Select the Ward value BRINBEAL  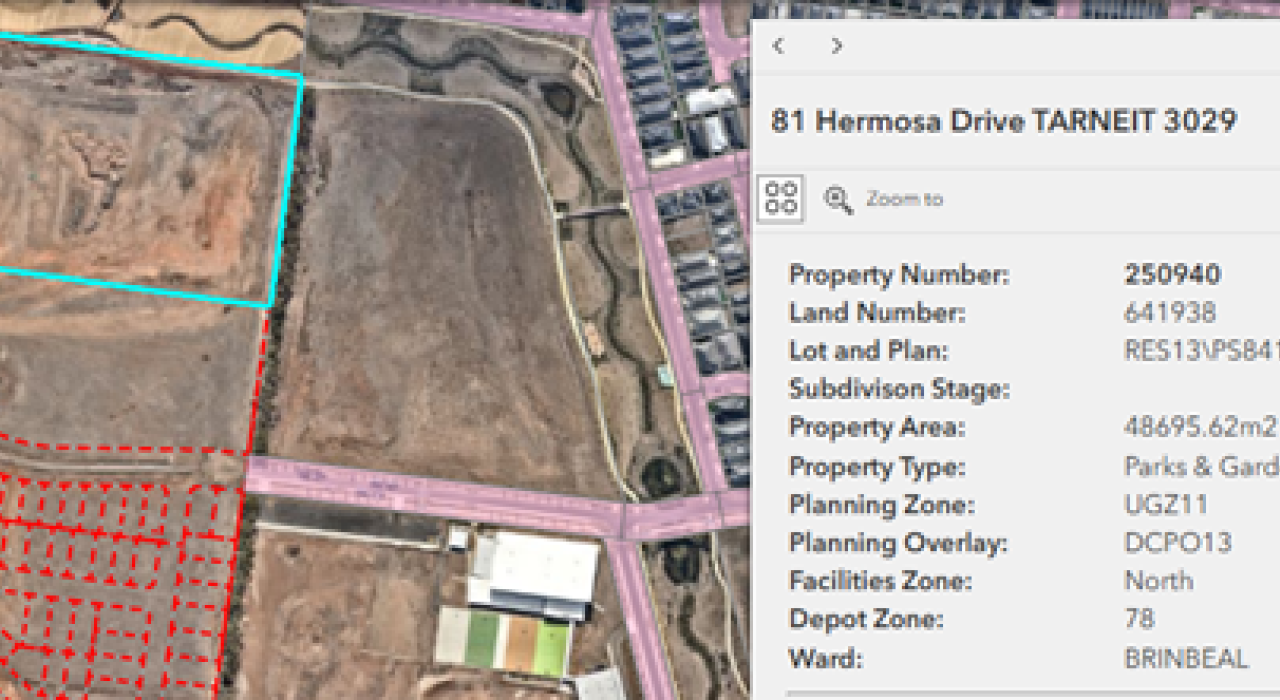1186,658
